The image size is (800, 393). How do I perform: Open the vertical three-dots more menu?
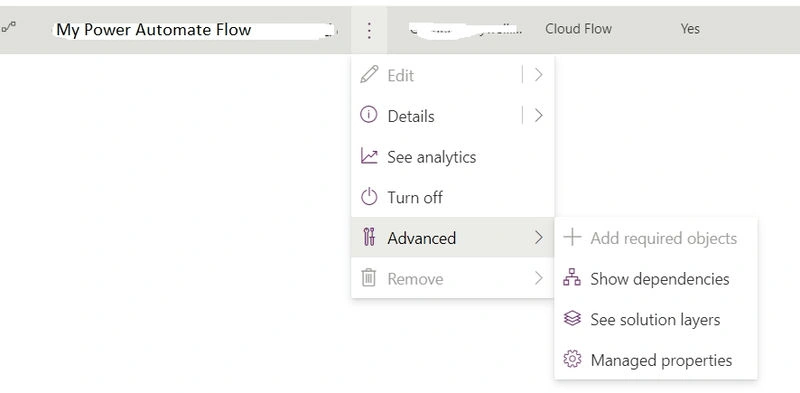[369, 30]
